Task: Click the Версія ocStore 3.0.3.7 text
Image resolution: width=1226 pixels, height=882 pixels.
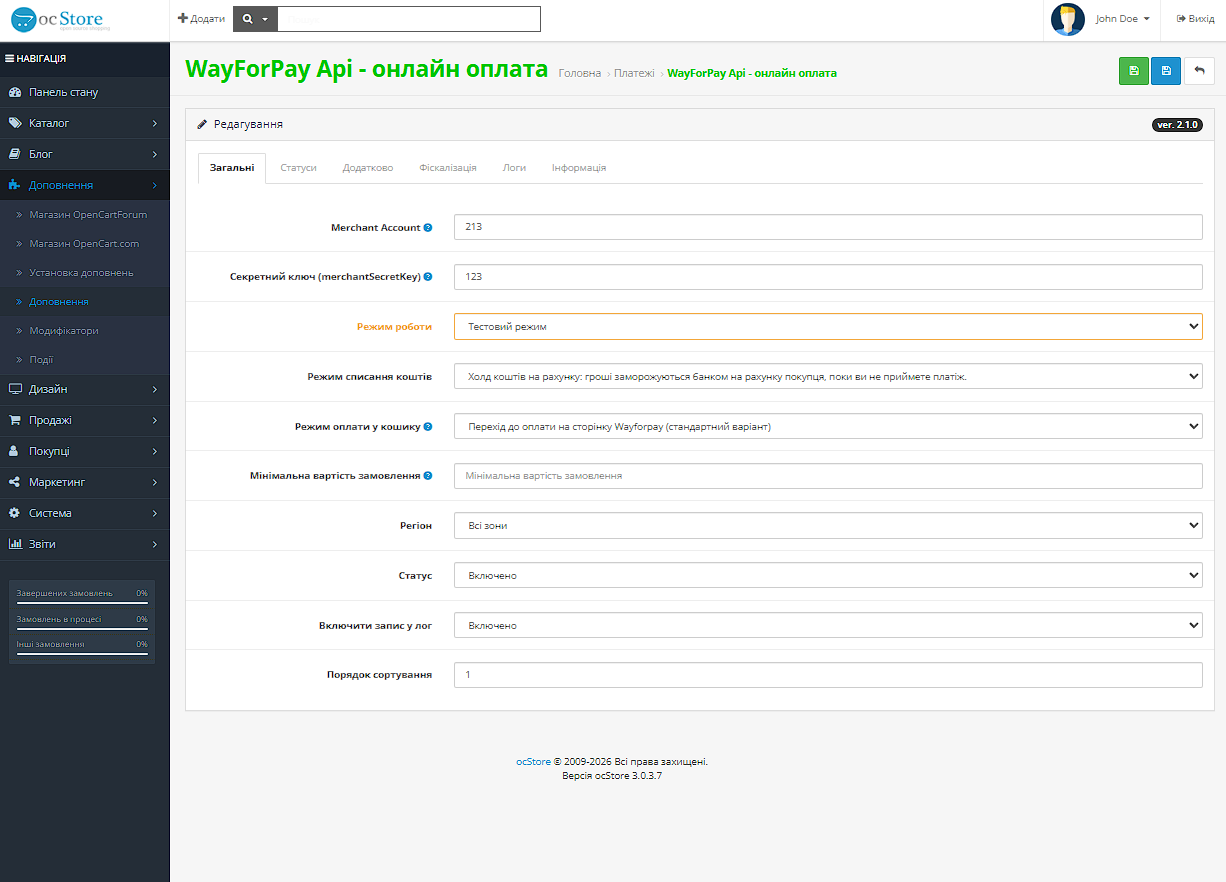Action: (612, 775)
